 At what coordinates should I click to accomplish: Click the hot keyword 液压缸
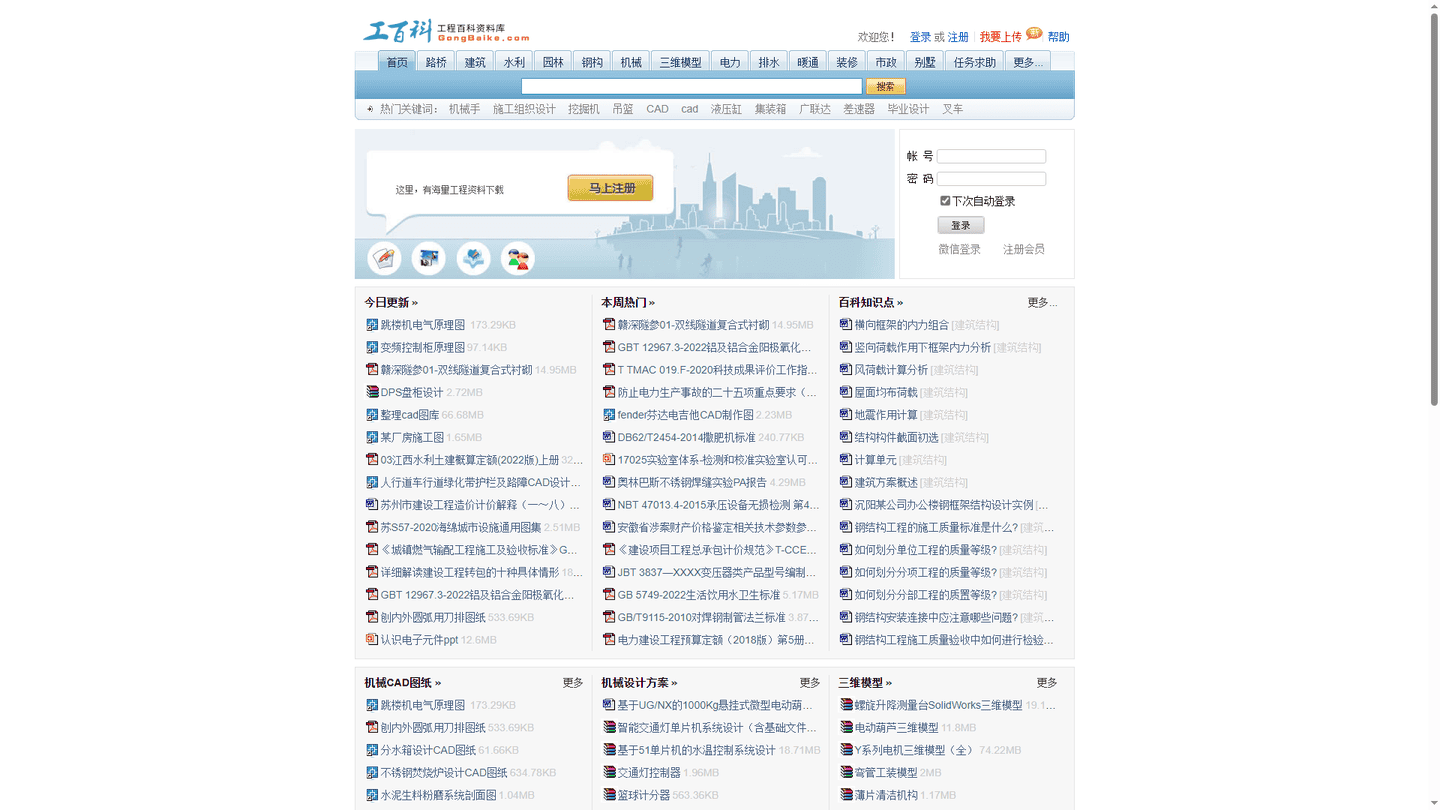click(726, 109)
